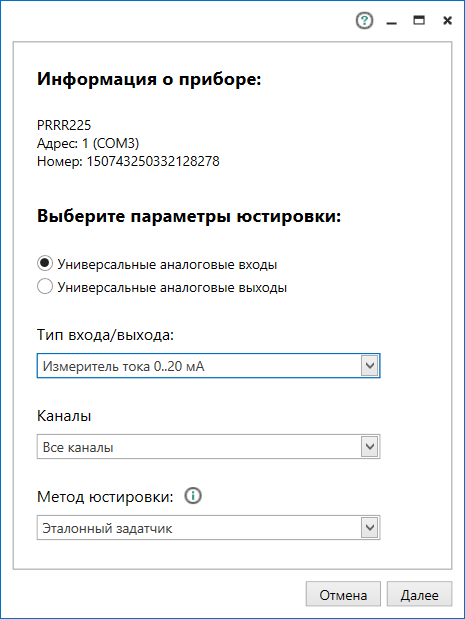Select Универсальные аналоговые выходы radio button

pos(45,286)
